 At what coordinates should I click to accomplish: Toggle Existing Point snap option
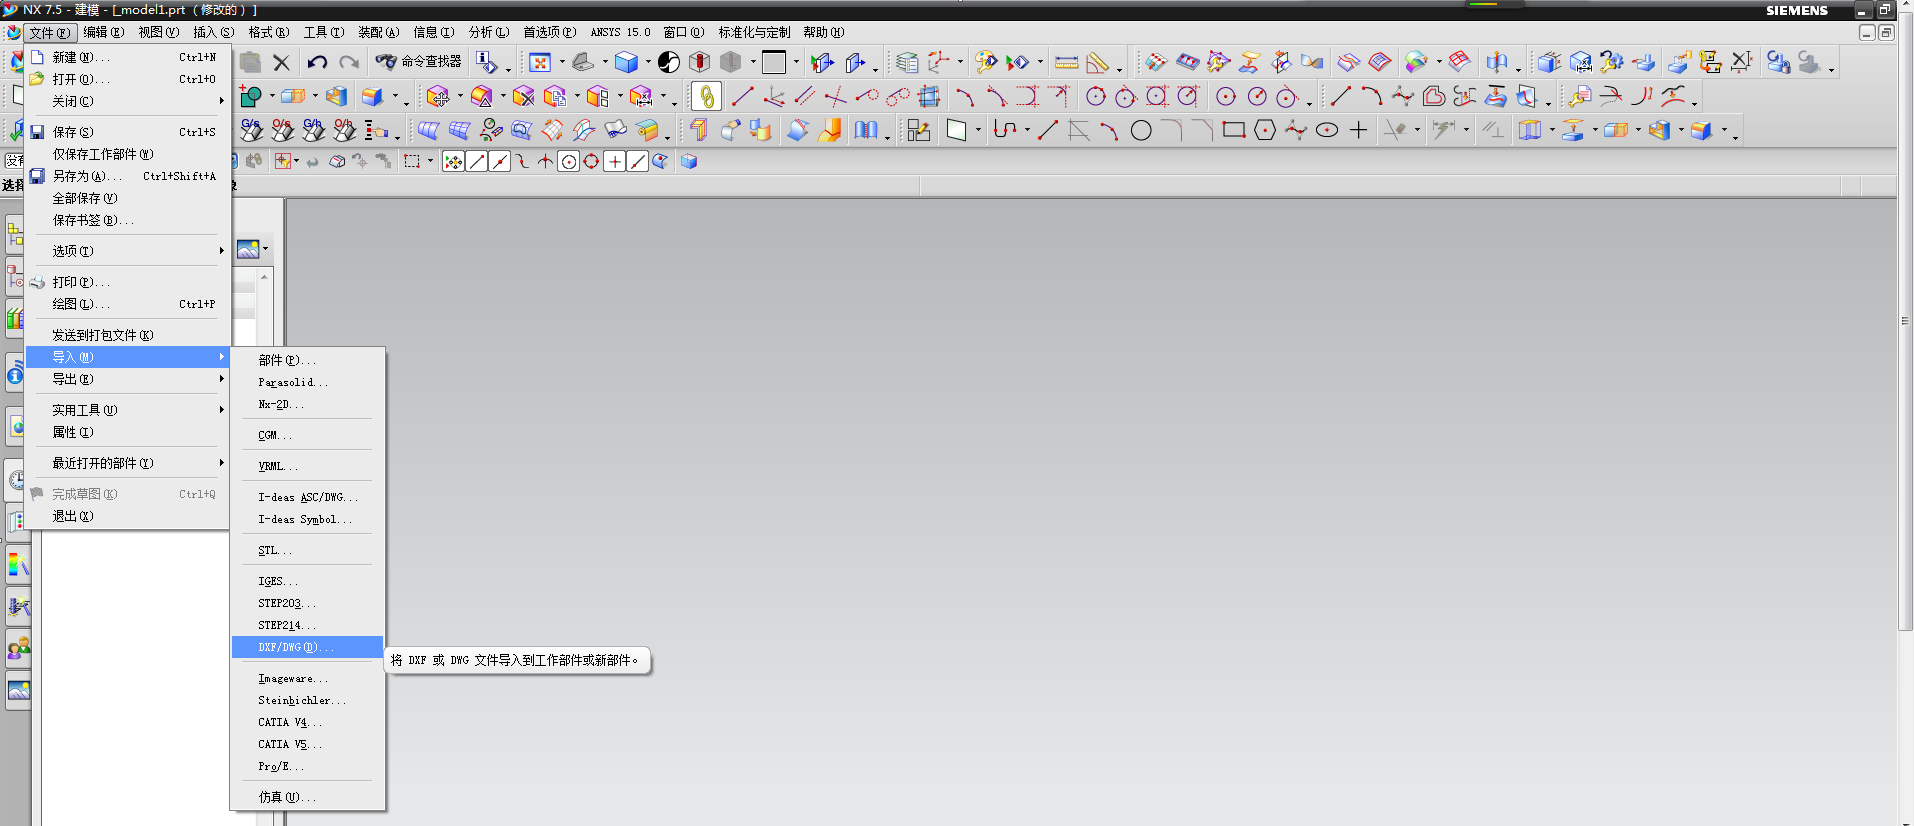tap(615, 161)
